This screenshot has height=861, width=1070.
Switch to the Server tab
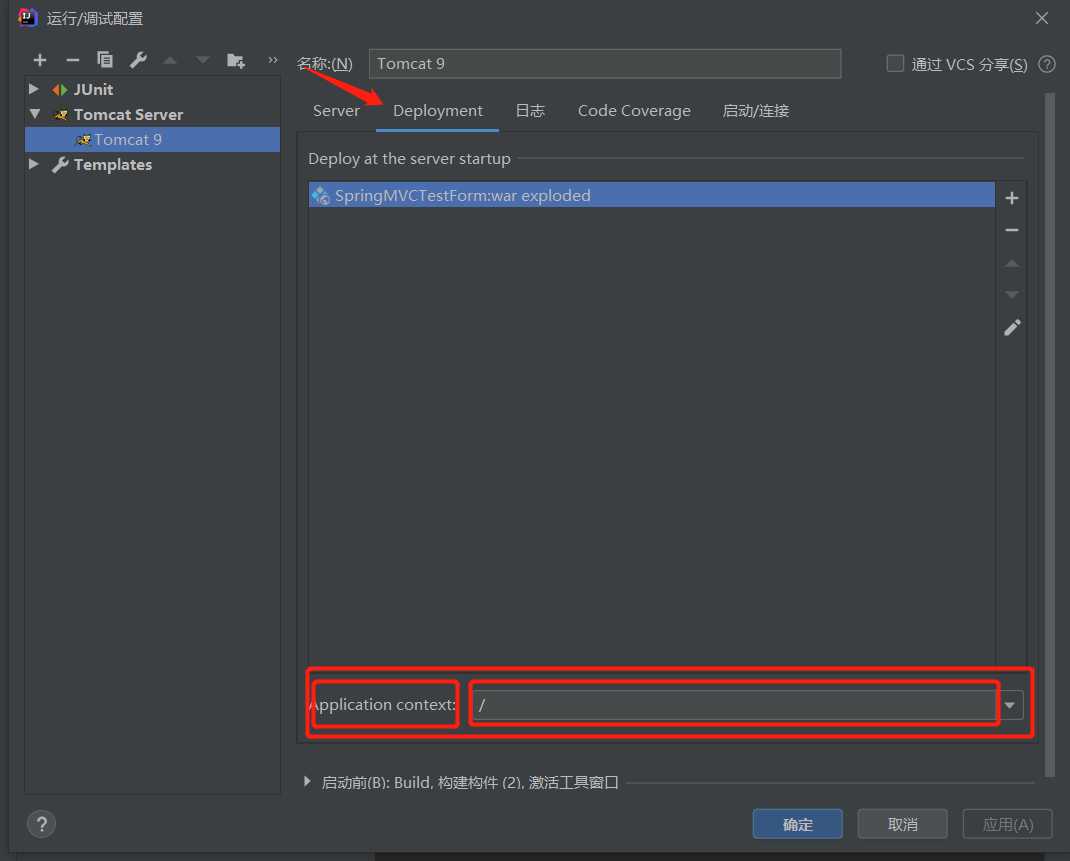pyautogui.click(x=336, y=111)
